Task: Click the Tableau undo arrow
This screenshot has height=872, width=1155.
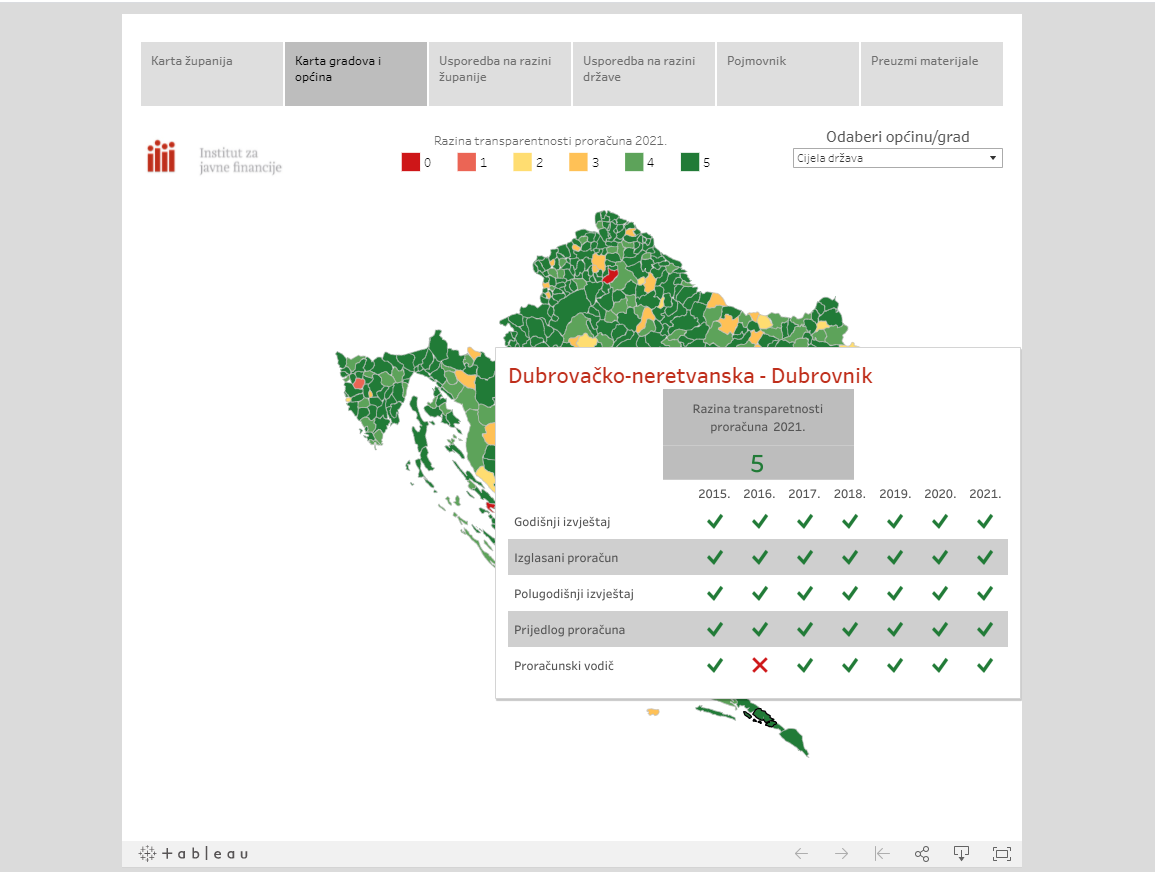Action: [x=801, y=853]
